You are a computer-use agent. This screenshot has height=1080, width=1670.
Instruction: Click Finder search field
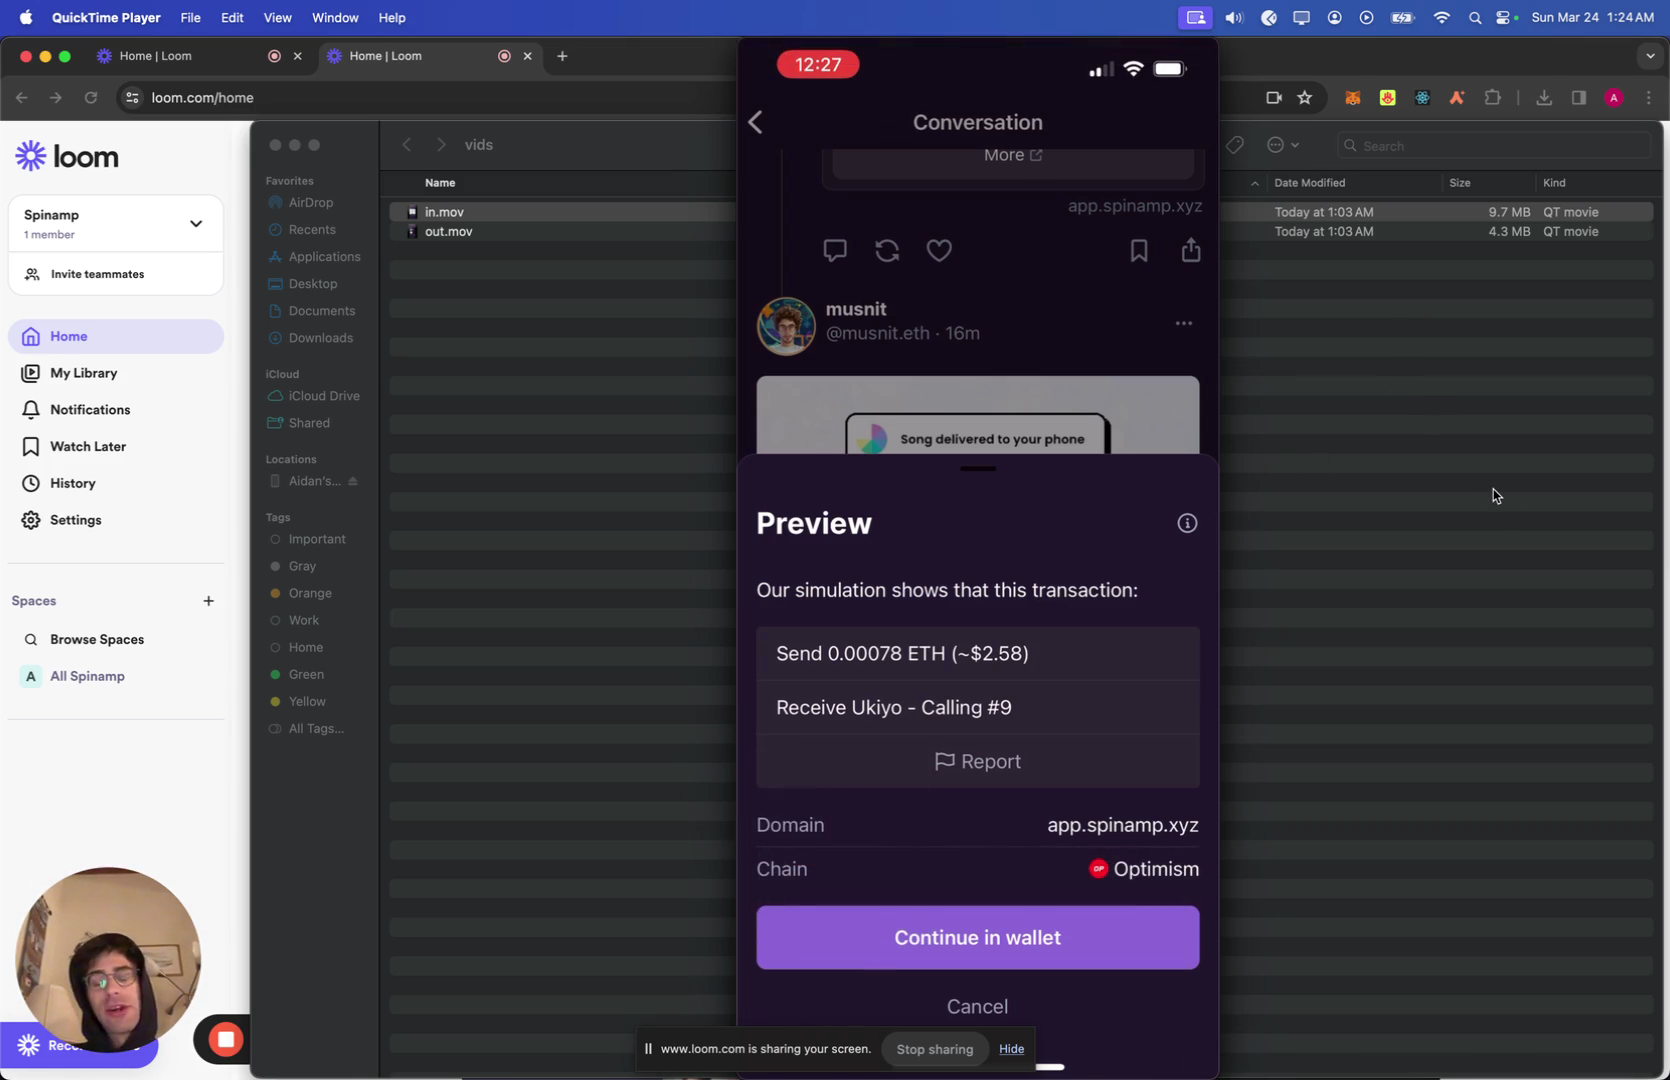[x=1493, y=146]
